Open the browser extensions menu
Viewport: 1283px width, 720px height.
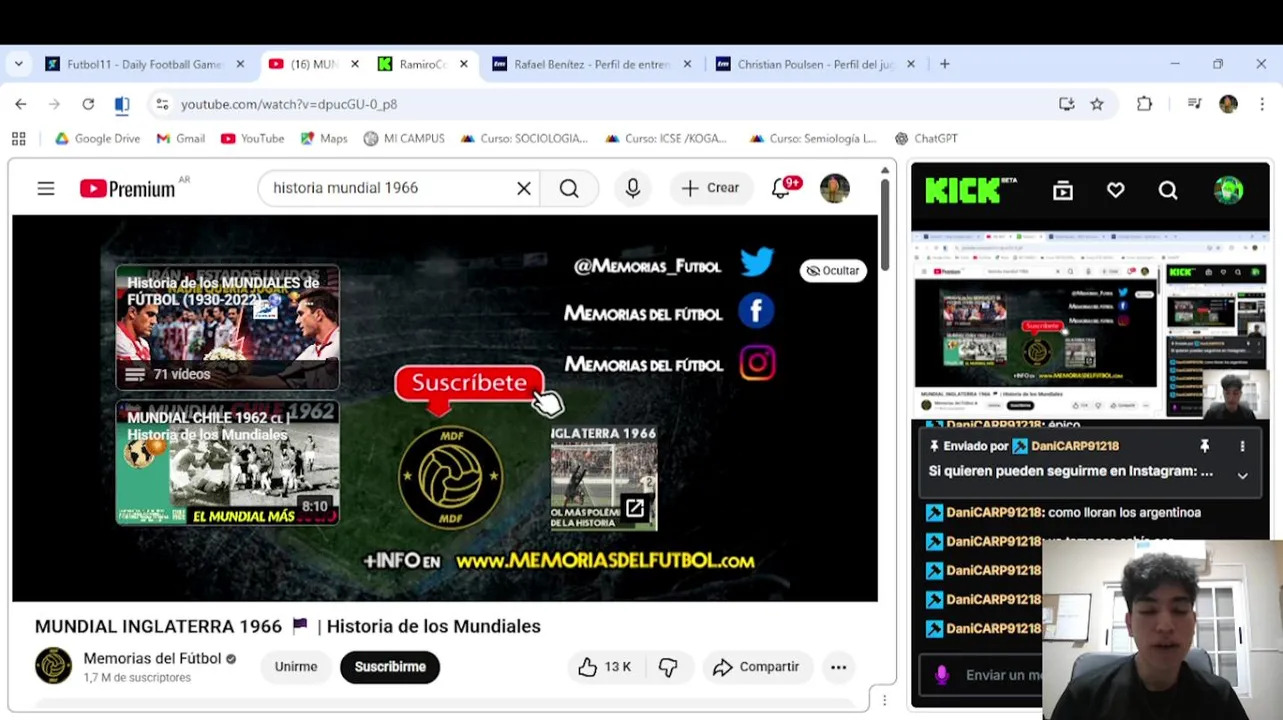1144,104
